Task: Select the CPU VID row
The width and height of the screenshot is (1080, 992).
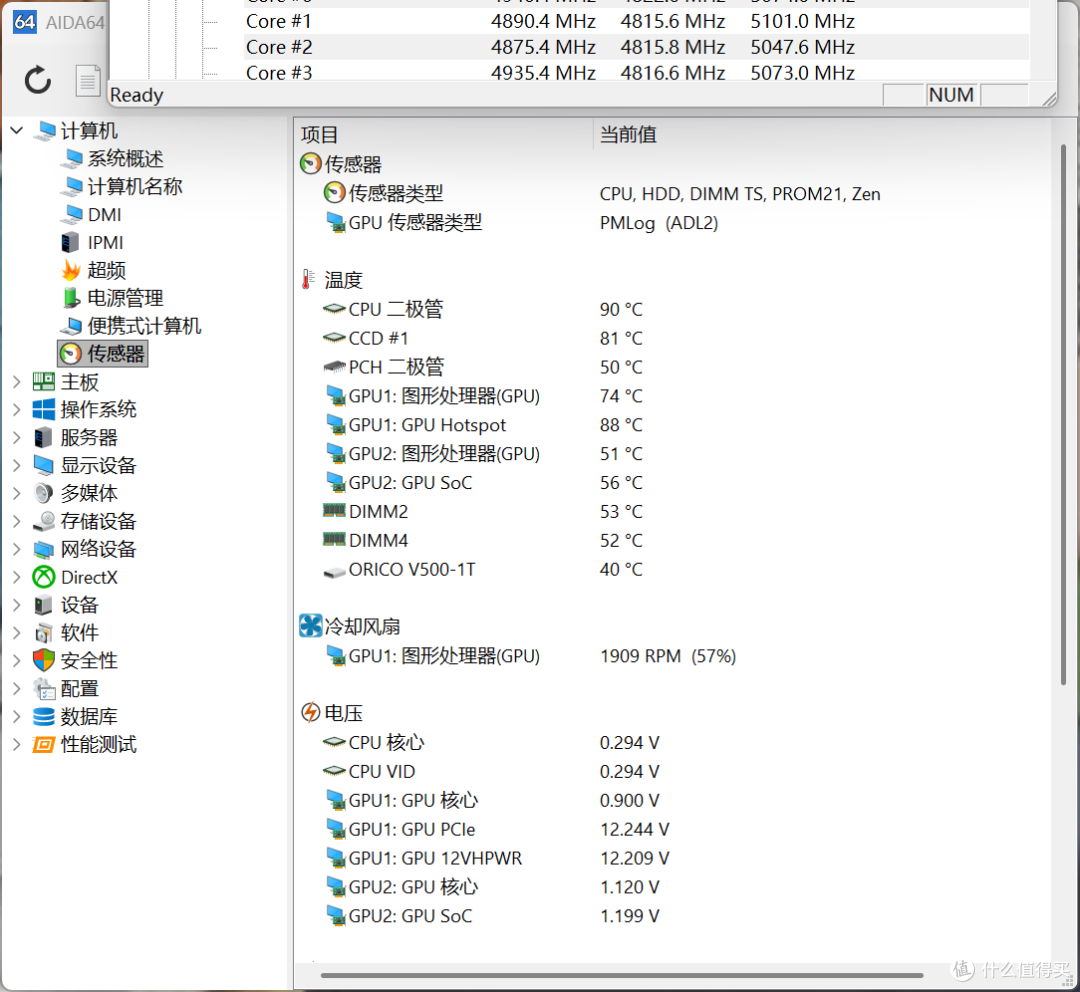Action: click(672, 772)
